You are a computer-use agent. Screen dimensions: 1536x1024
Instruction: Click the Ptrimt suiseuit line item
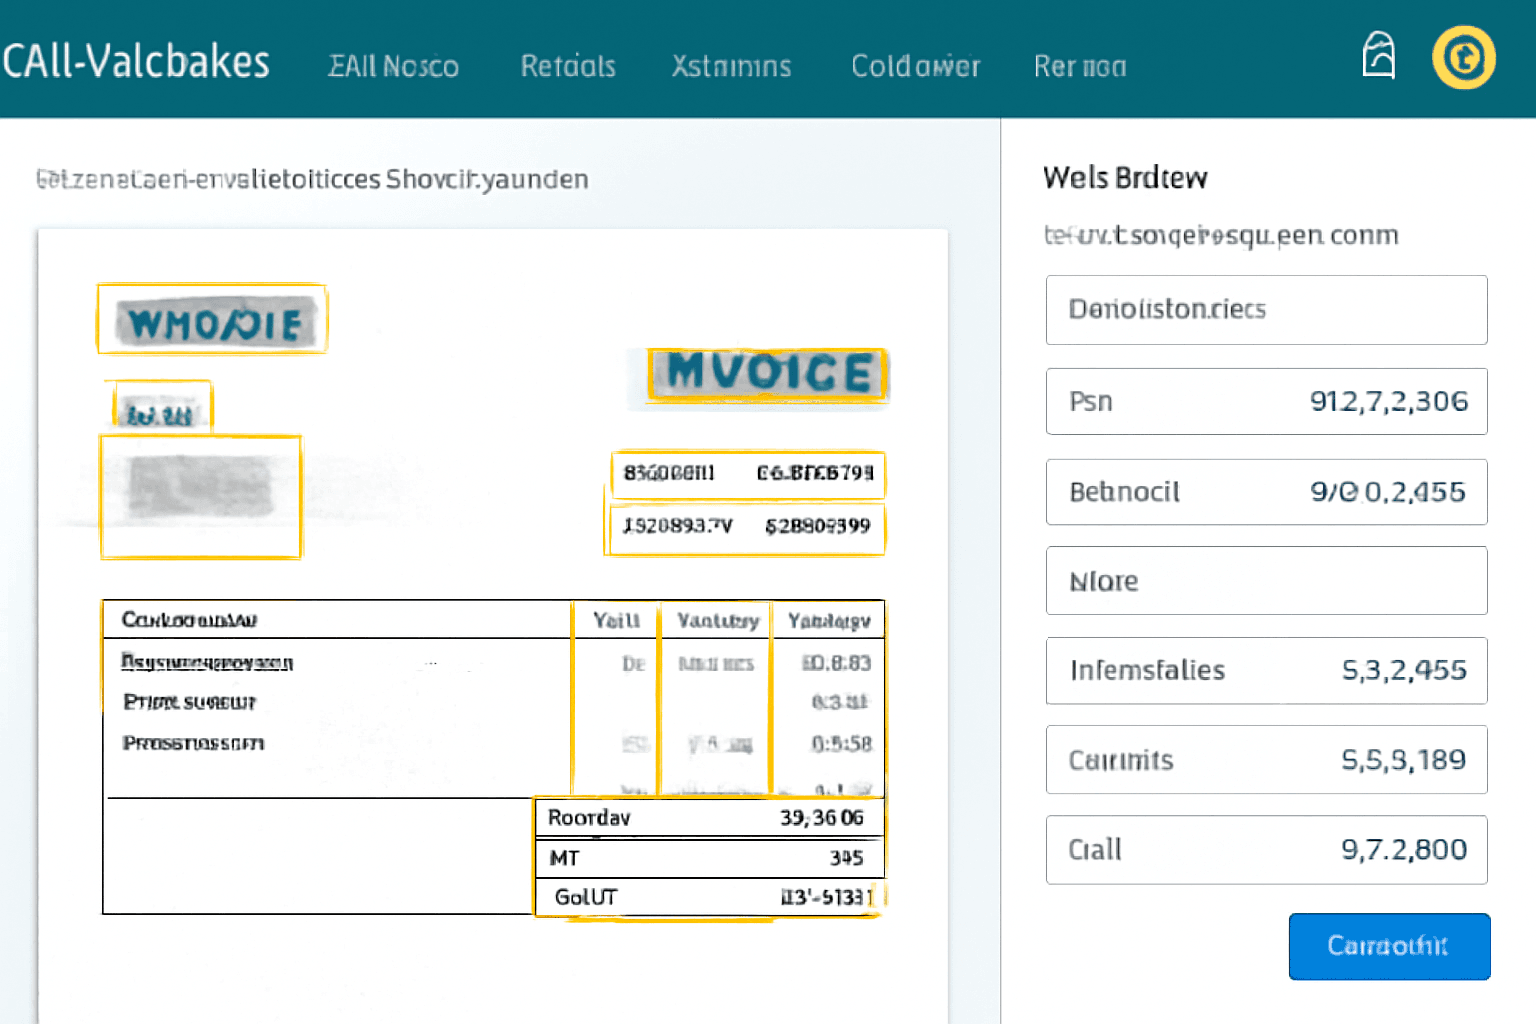point(190,702)
